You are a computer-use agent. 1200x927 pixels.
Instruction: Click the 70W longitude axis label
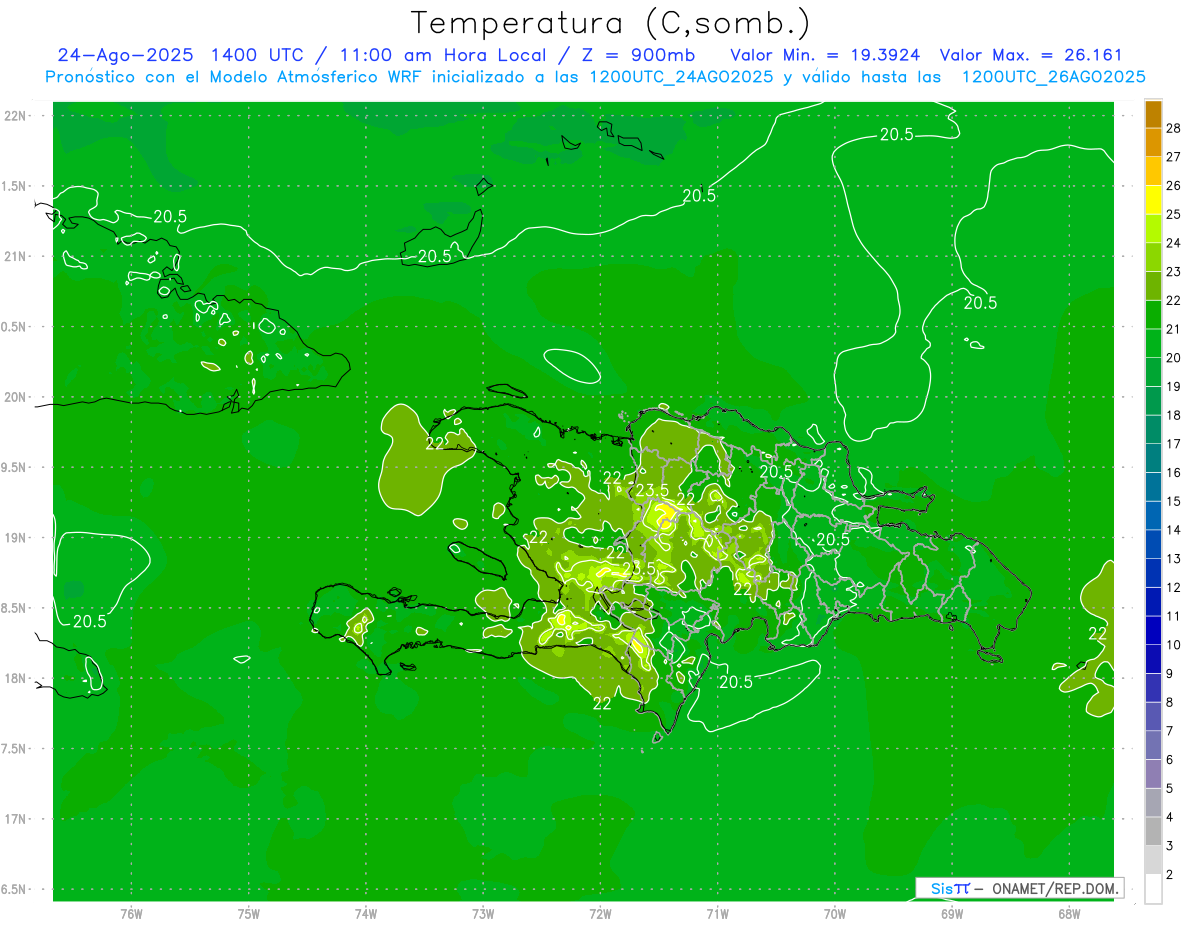click(x=835, y=913)
